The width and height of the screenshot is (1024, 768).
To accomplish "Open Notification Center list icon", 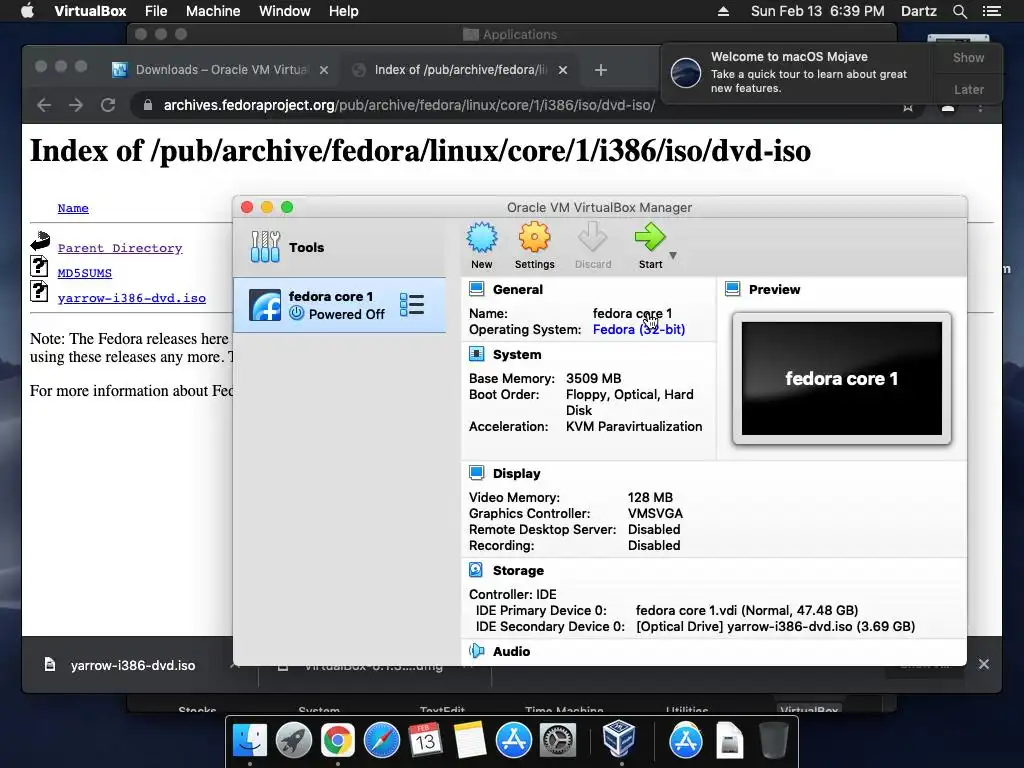I will [992, 11].
